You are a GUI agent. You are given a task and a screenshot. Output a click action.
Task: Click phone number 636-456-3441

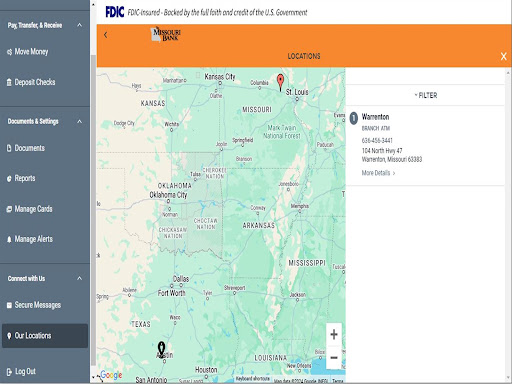tap(377, 140)
